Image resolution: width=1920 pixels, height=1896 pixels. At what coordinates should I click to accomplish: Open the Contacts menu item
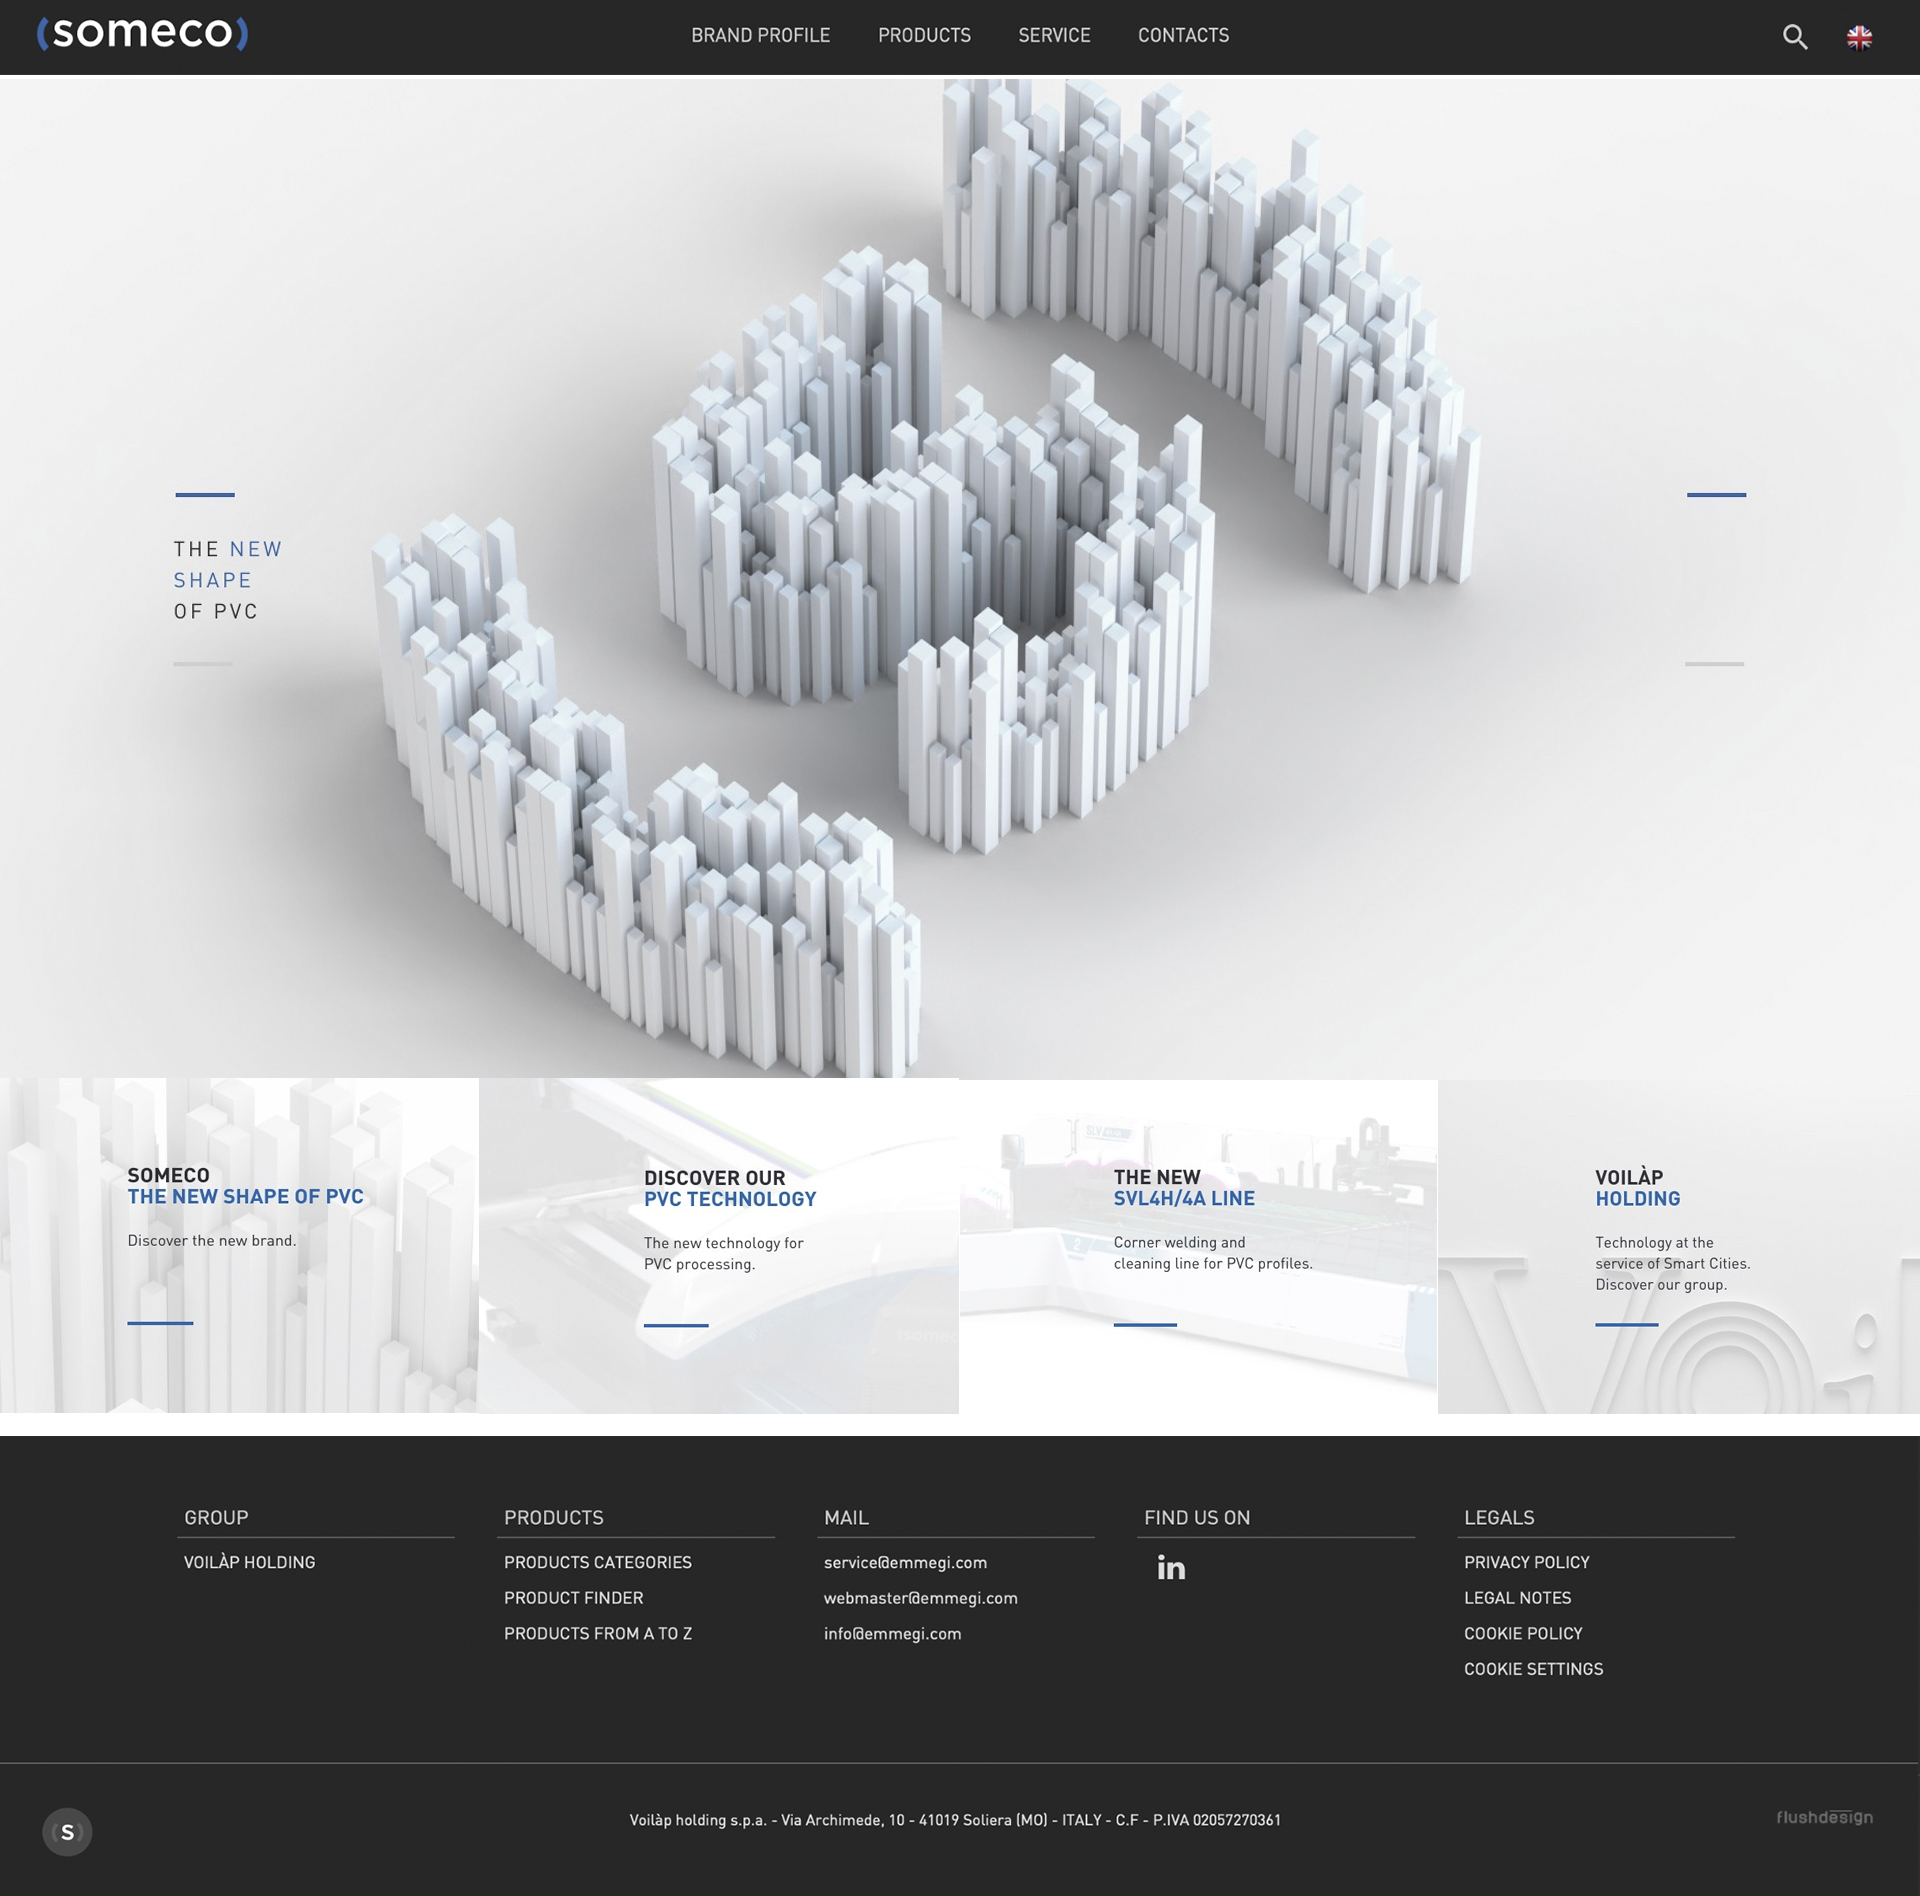tap(1183, 35)
